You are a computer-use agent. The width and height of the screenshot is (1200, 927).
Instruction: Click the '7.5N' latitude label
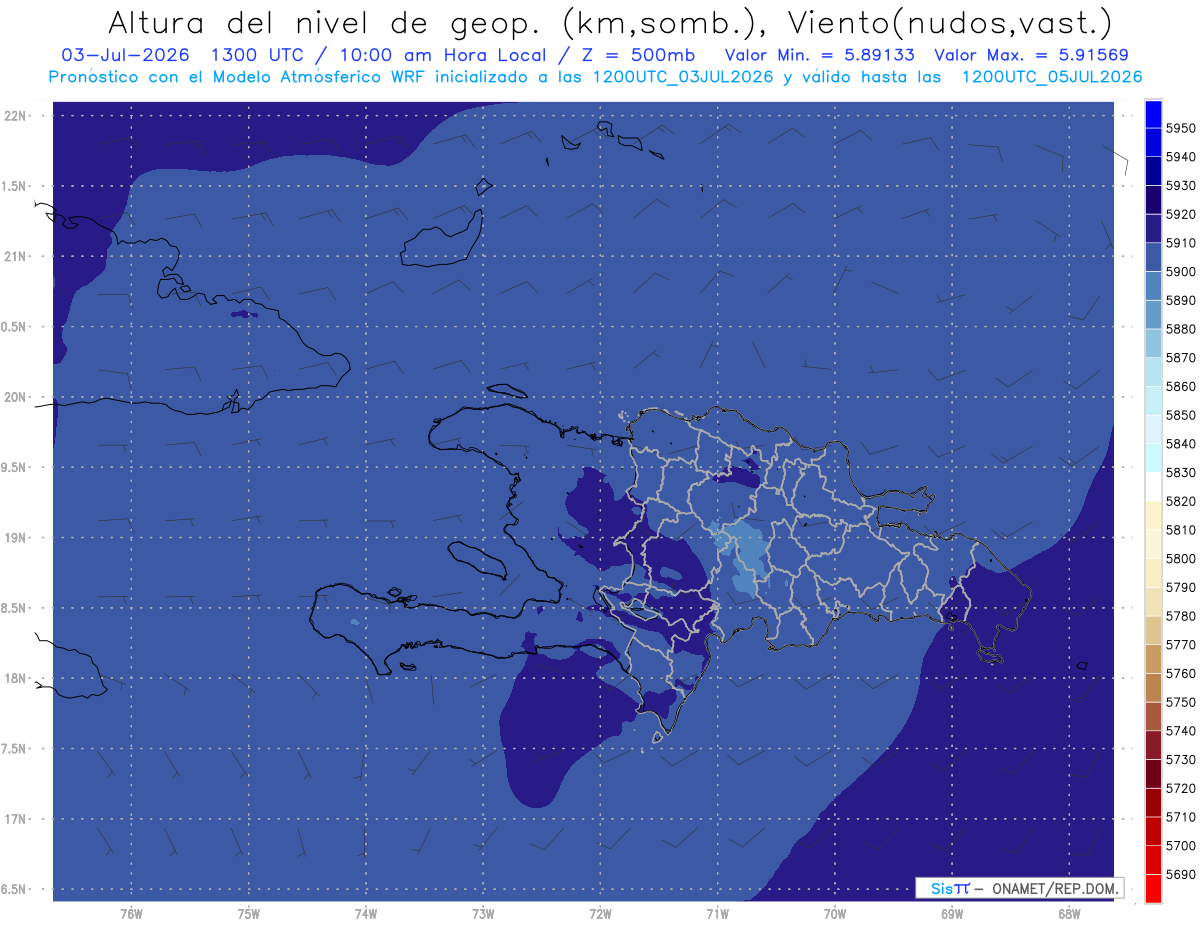click(14, 748)
